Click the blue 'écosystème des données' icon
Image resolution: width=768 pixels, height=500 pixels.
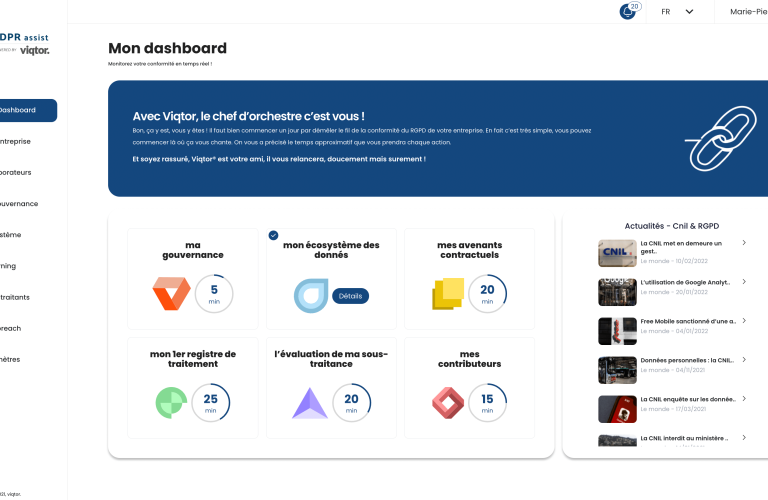(x=310, y=295)
